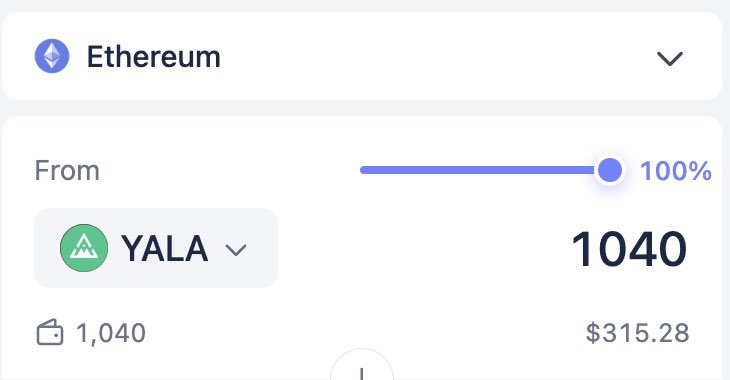Image resolution: width=730 pixels, height=380 pixels.
Task: Click the 1,040 wallet balance text
Action: tap(111, 333)
